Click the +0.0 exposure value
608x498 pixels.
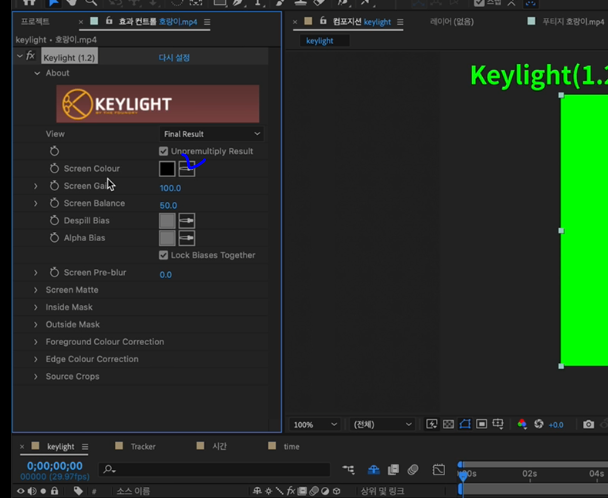[x=556, y=425]
